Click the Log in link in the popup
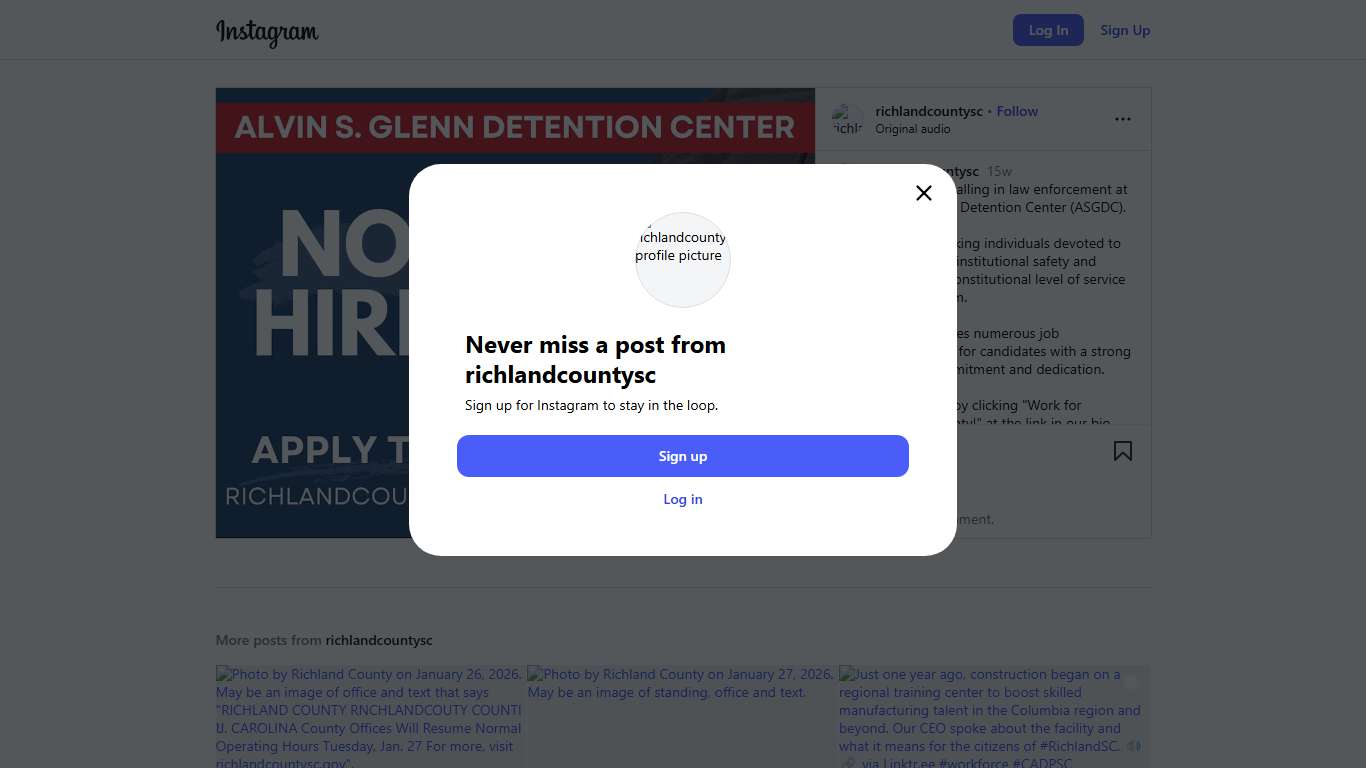Screen dimensions: 1366x768 (683, 499)
